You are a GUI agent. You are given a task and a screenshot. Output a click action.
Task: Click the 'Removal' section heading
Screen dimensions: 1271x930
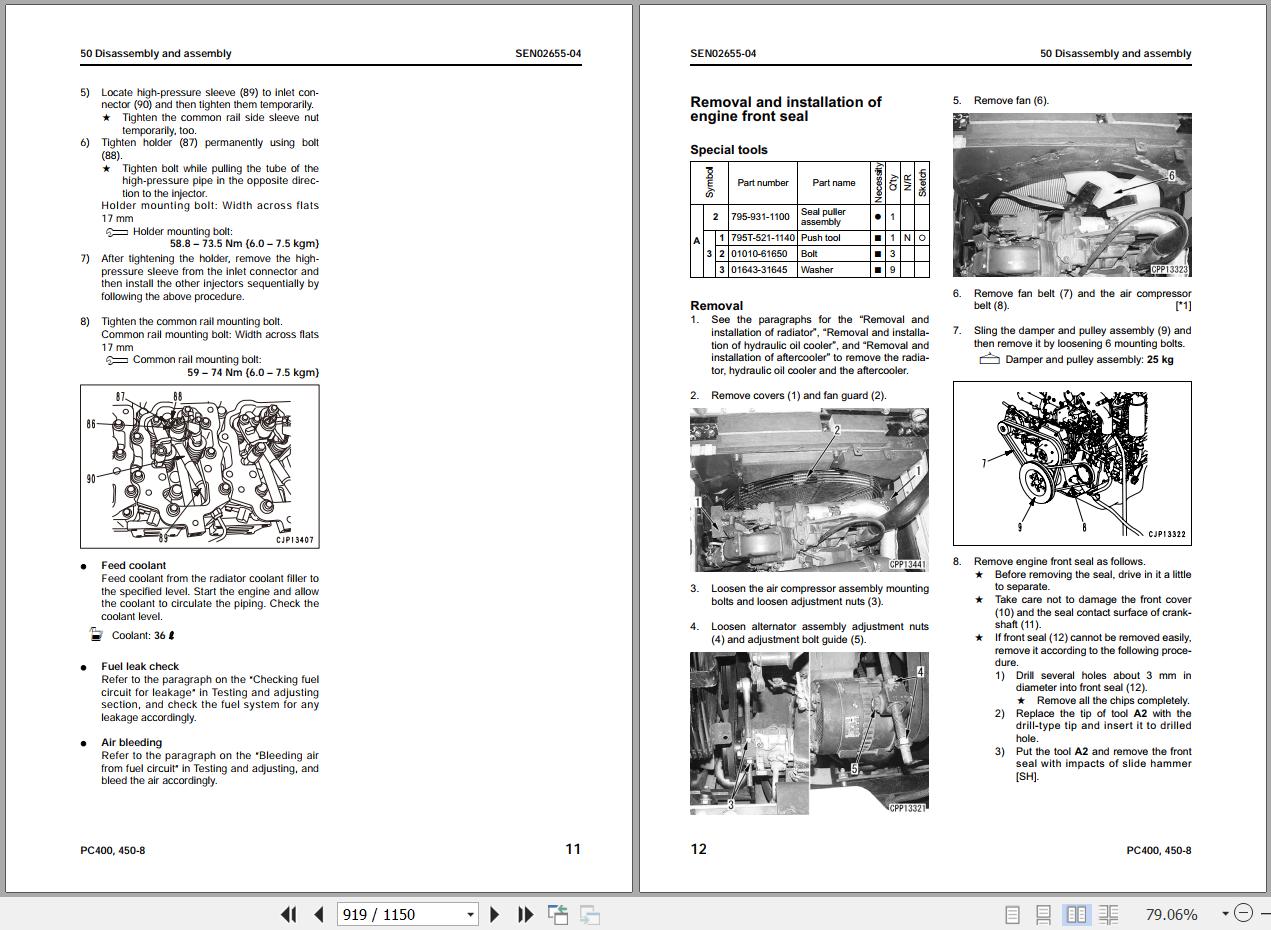click(716, 306)
